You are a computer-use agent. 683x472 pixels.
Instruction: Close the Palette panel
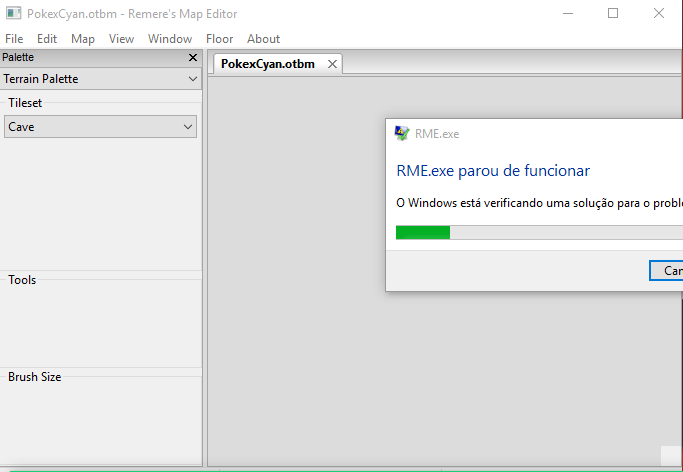pyautogui.click(x=193, y=57)
